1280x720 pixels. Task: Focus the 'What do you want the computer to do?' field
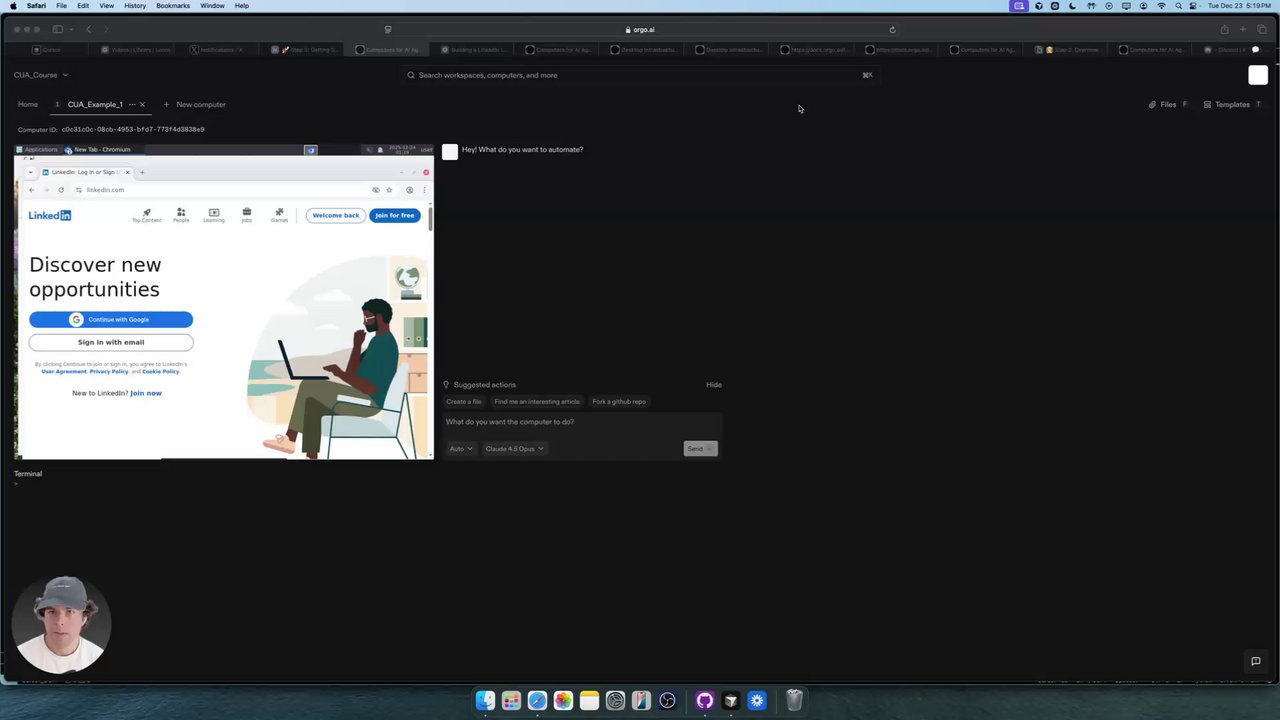[x=582, y=422]
